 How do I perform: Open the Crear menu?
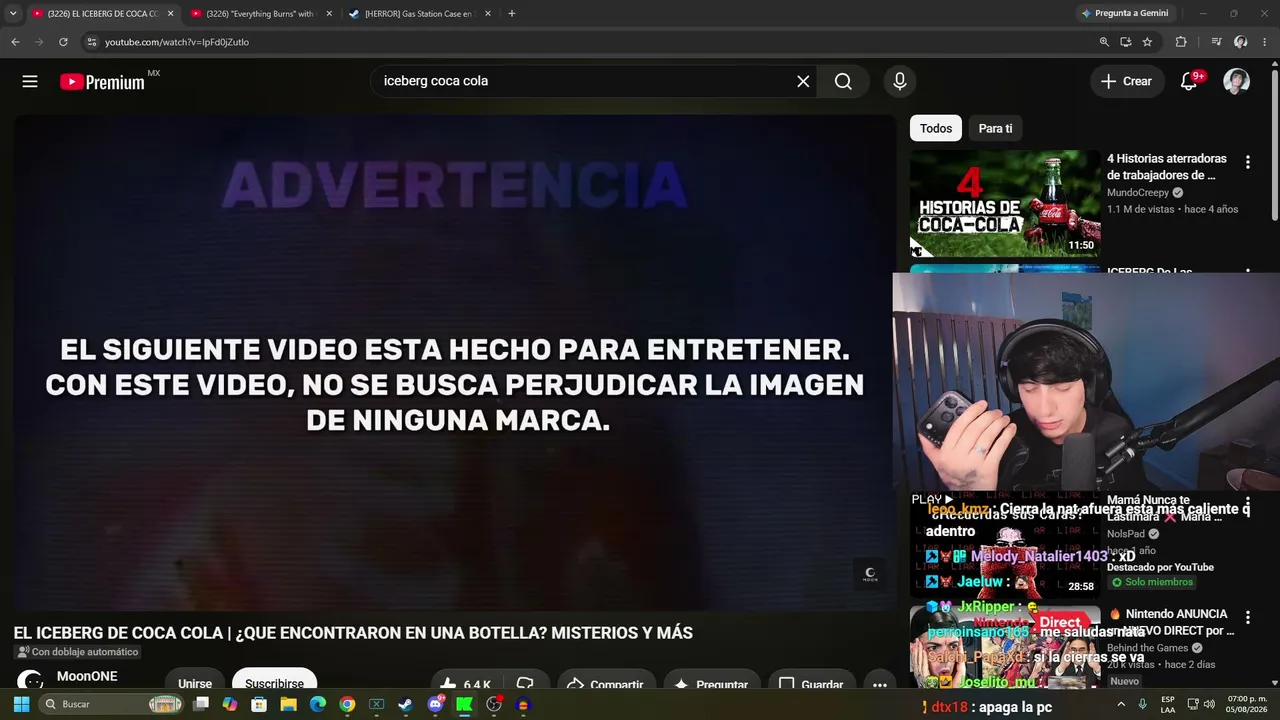click(1127, 81)
